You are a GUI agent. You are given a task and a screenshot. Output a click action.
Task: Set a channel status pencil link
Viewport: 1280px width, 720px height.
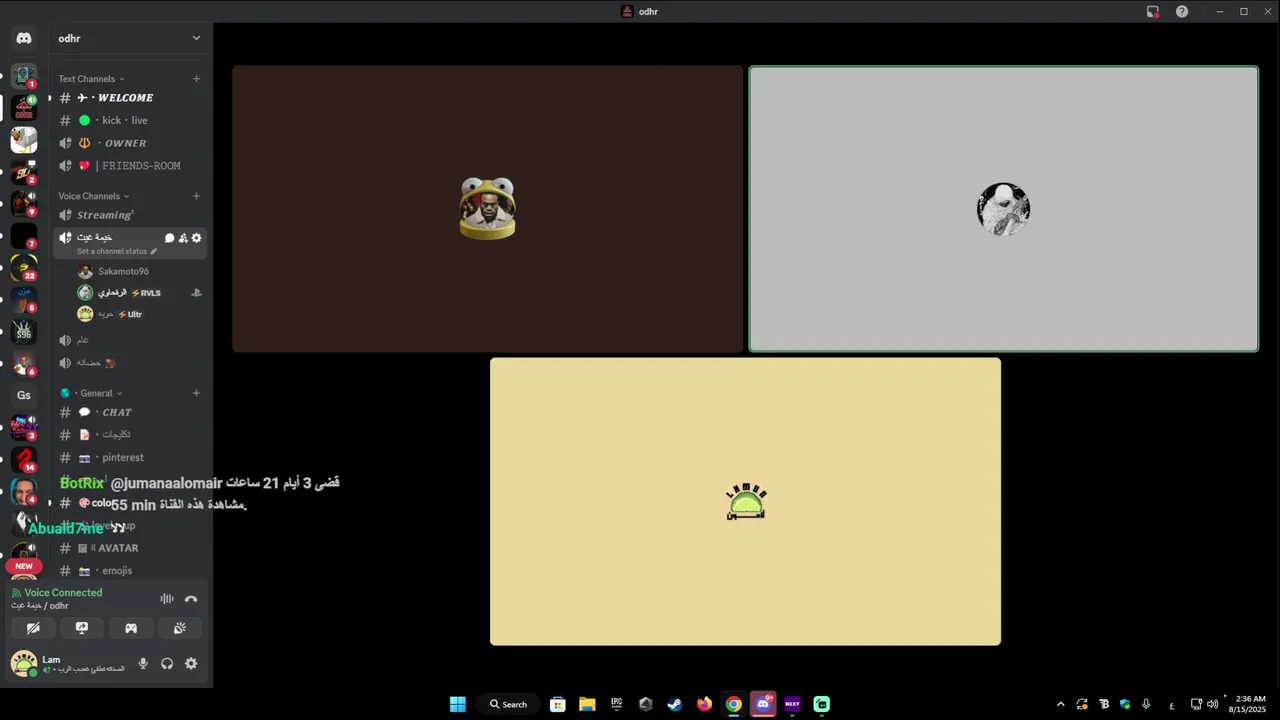pyautogui.click(x=117, y=251)
